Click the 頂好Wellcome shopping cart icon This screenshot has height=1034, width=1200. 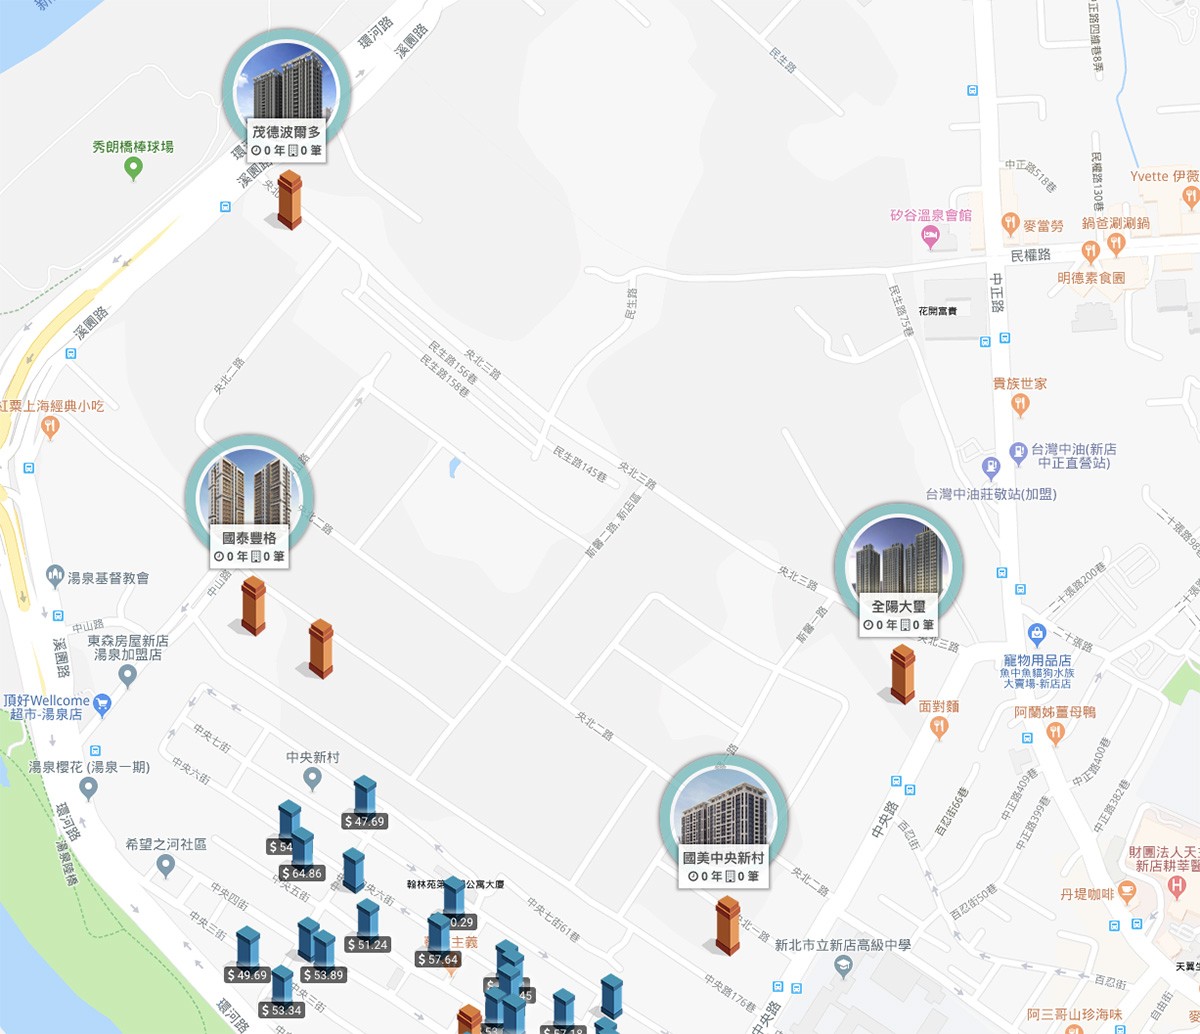point(101,705)
